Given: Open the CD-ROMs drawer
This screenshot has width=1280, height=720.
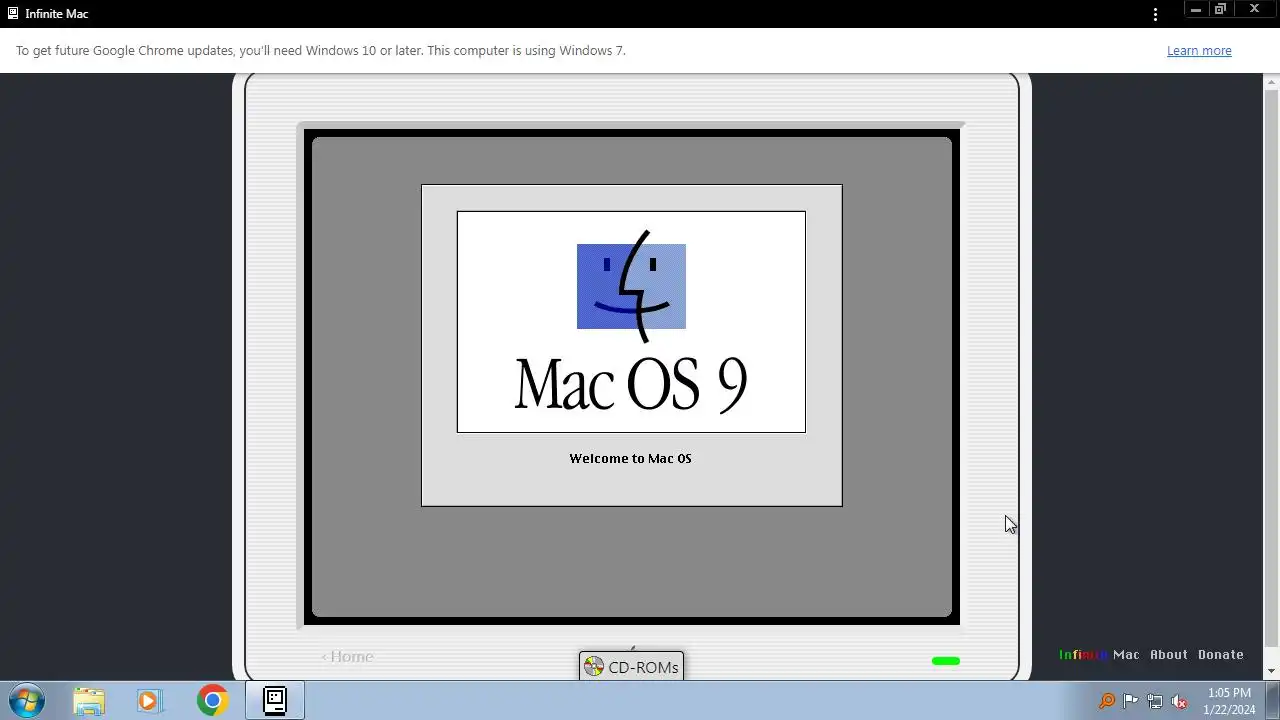Looking at the screenshot, I should (631, 667).
